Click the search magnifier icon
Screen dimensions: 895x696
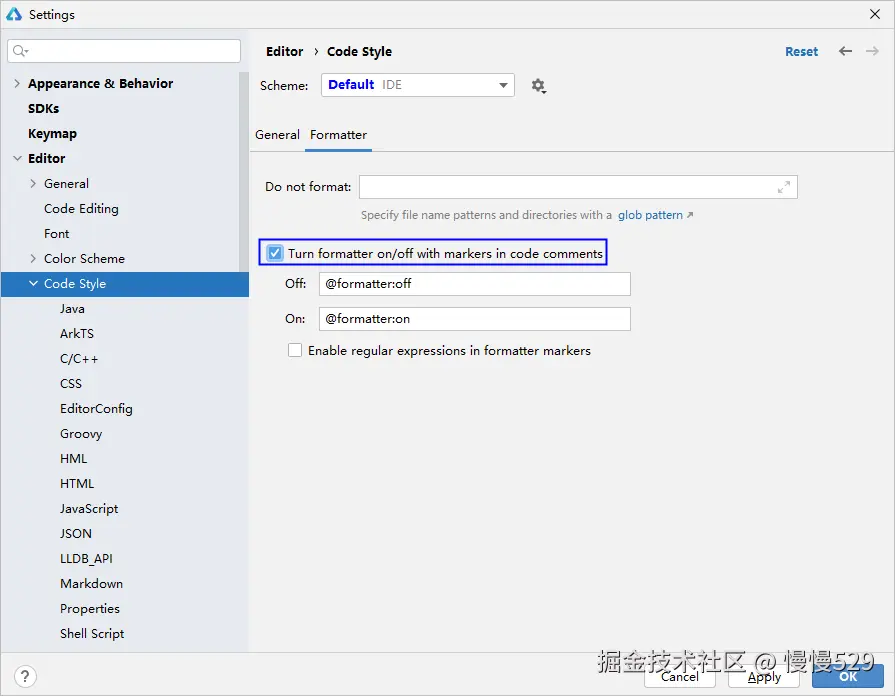coord(20,51)
